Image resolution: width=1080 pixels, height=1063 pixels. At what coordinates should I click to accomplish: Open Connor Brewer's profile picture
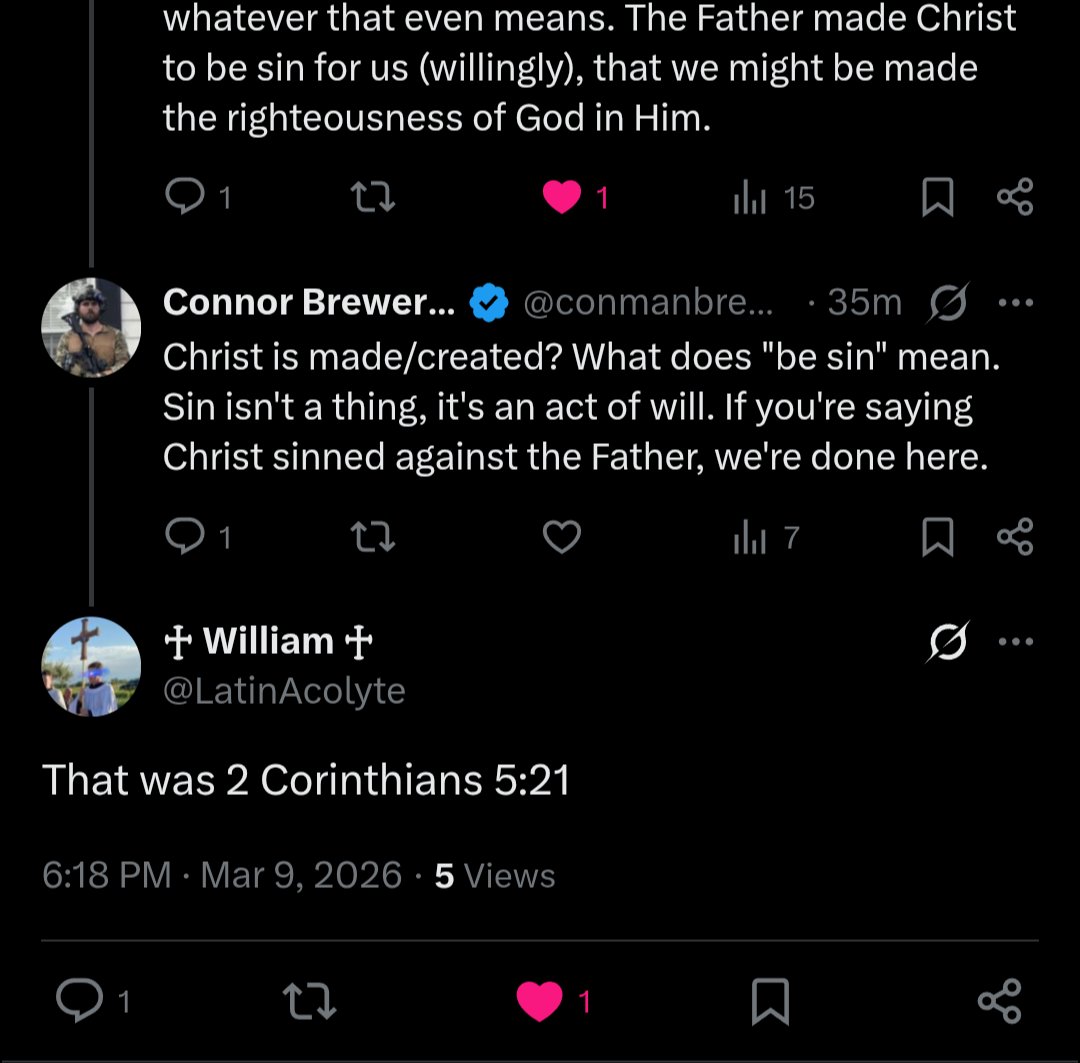coord(91,327)
